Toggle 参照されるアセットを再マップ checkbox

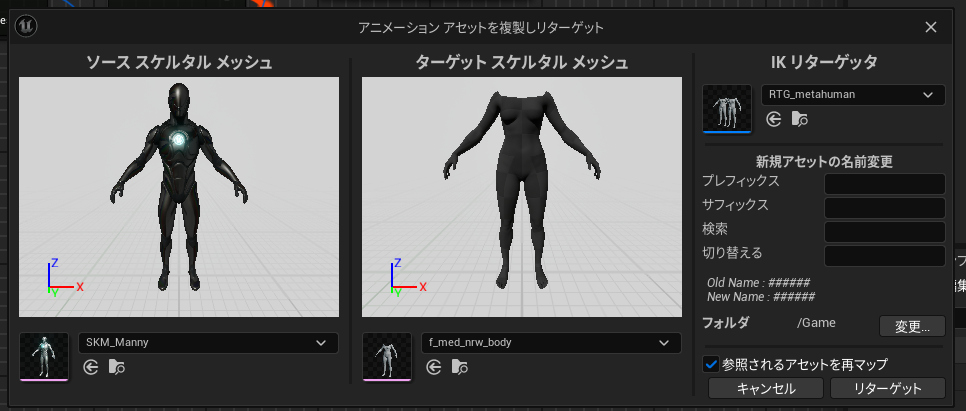click(x=711, y=364)
